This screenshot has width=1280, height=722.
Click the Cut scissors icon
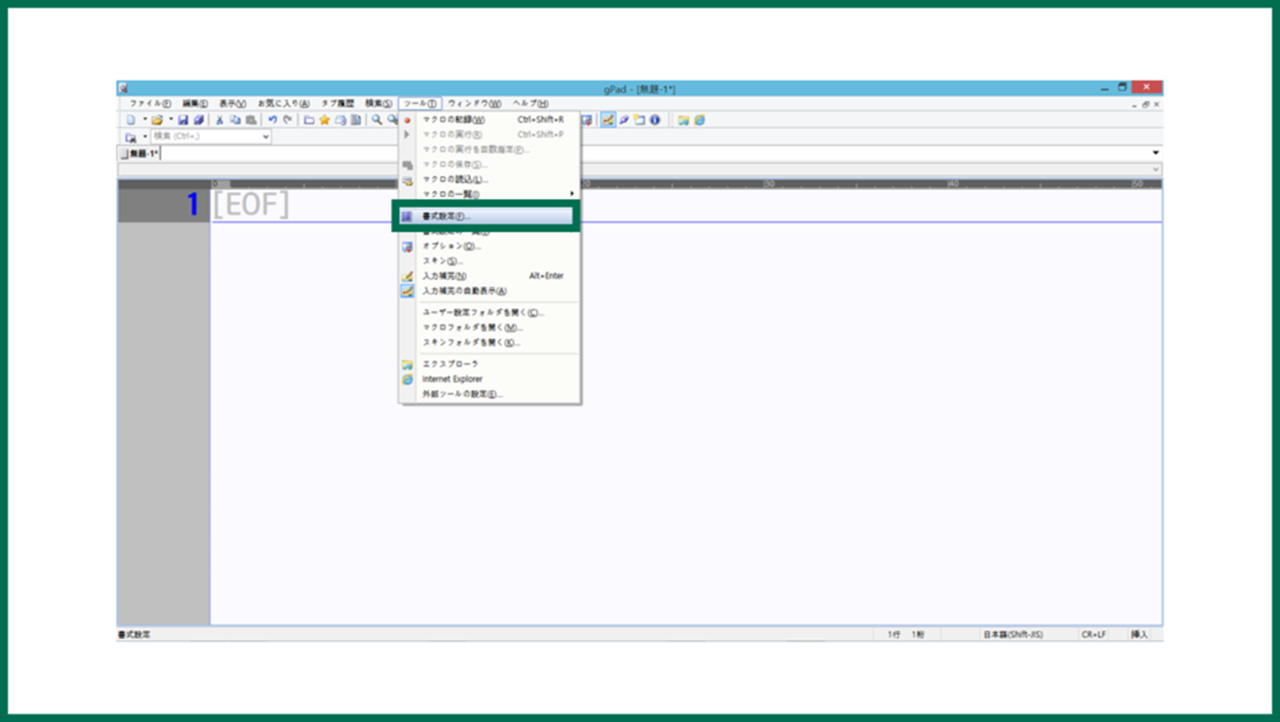(x=221, y=120)
